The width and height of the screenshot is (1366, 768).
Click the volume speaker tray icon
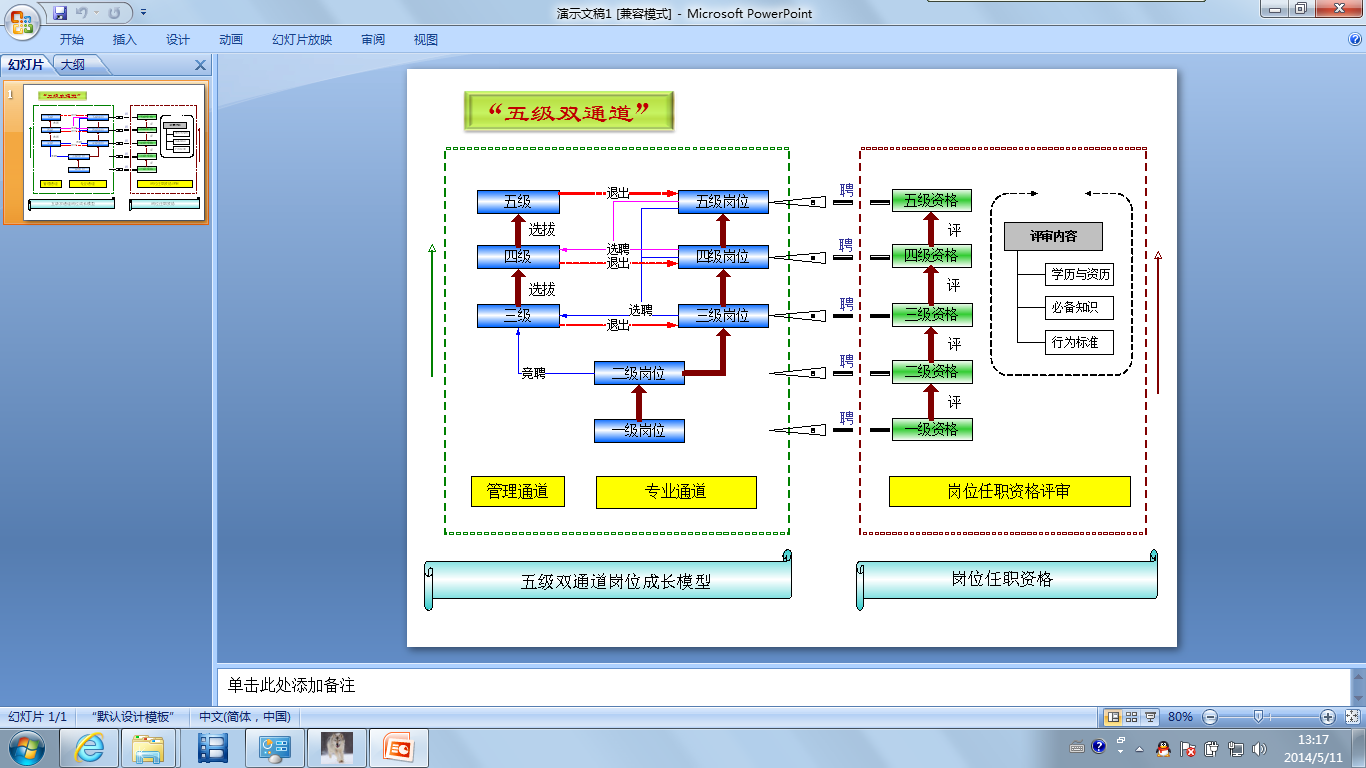[1258, 748]
